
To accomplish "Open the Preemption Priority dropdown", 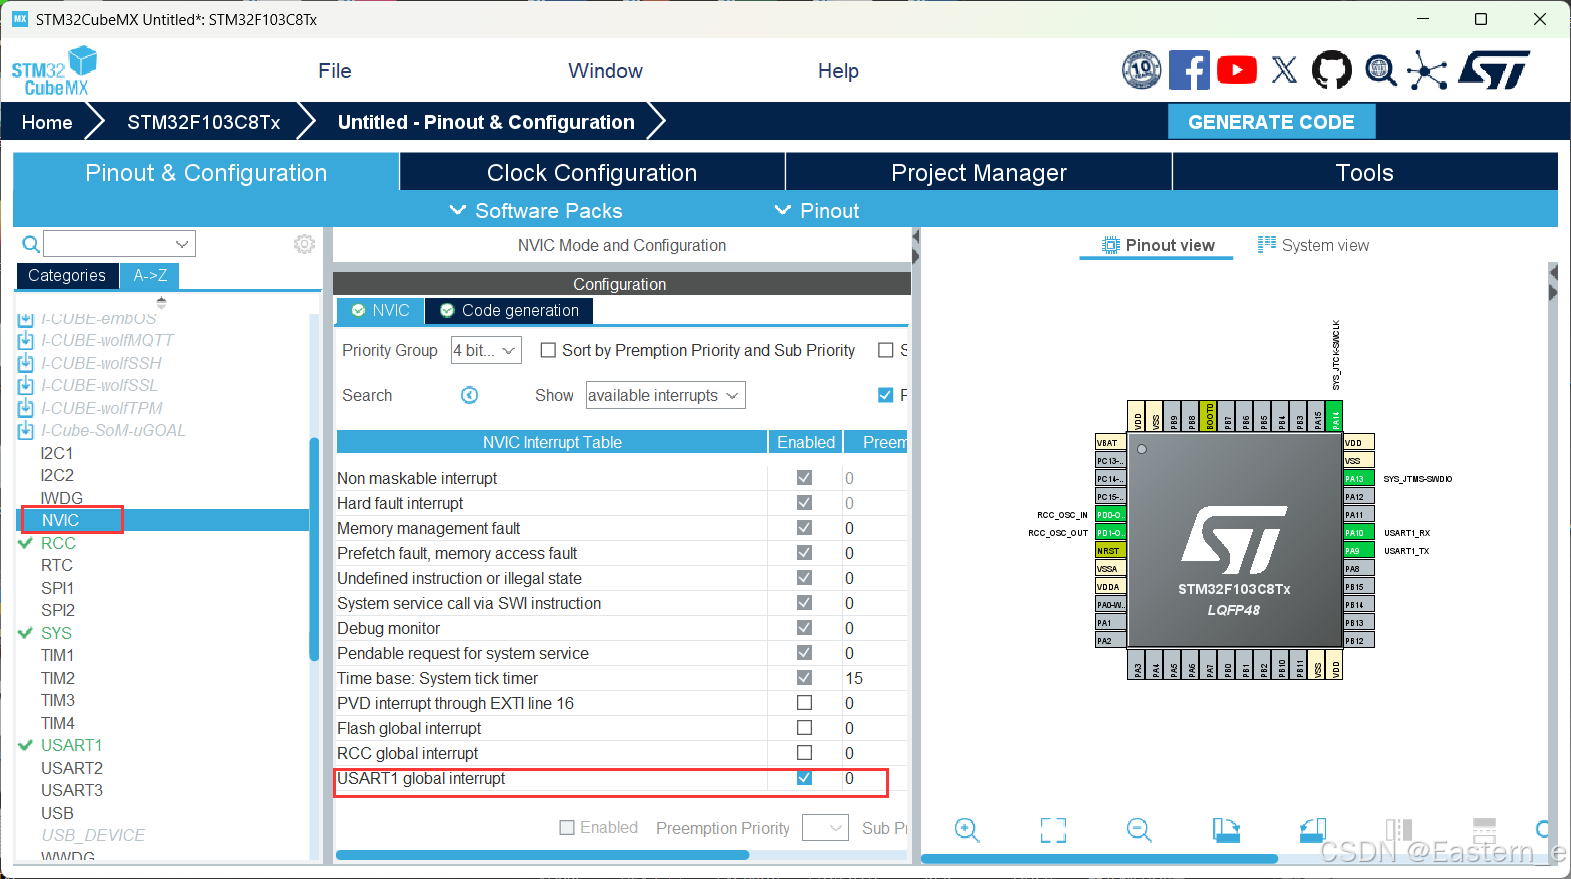I will pyautogui.click(x=826, y=828).
